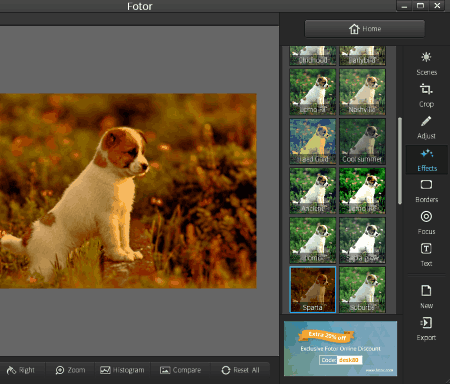
Task: Open the Borders panel
Action: click(x=426, y=191)
